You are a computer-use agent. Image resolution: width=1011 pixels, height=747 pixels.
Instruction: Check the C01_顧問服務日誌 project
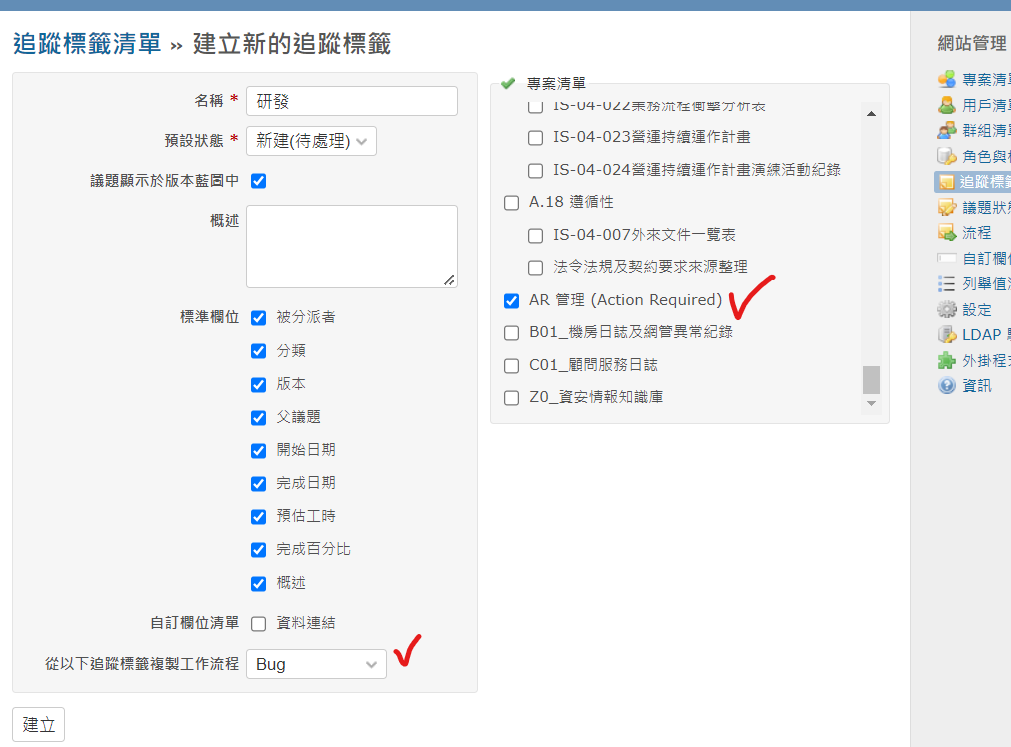511,365
